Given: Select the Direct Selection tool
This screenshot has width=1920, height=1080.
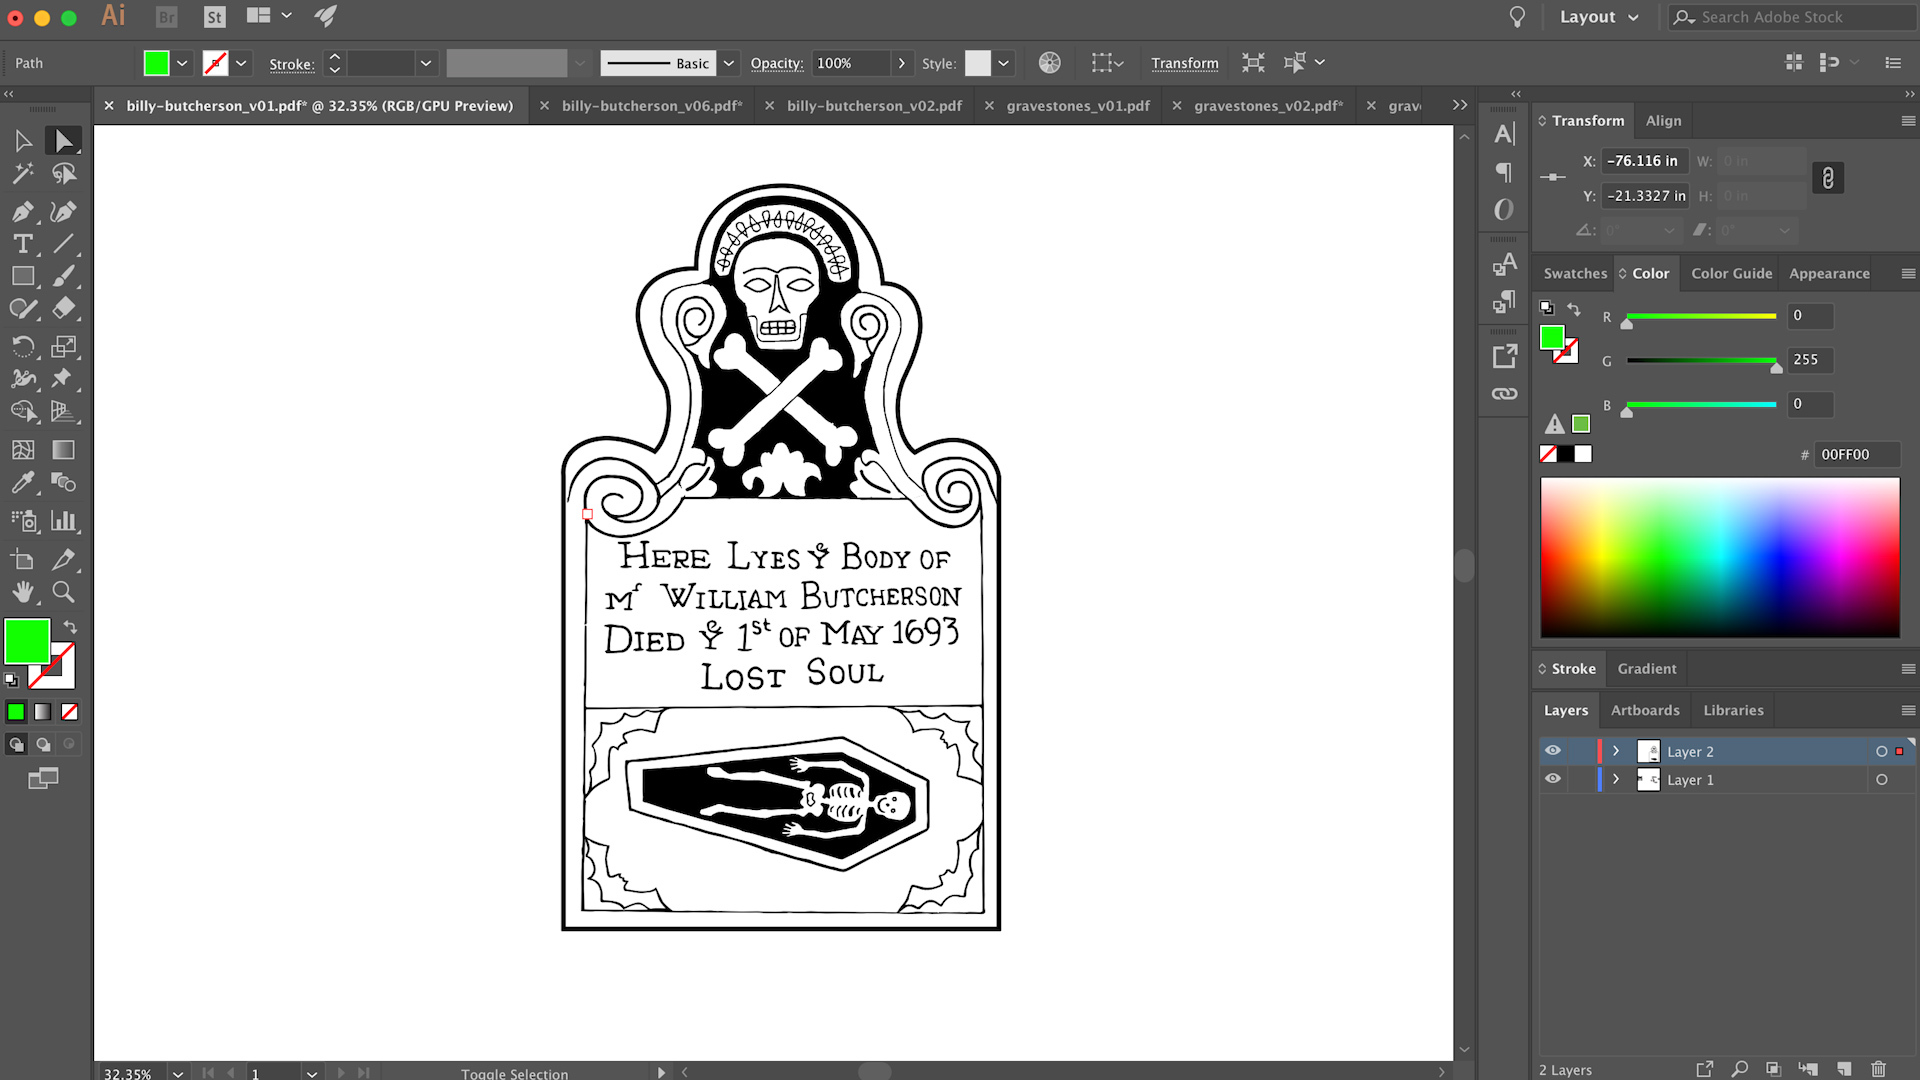Looking at the screenshot, I should [65, 140].
